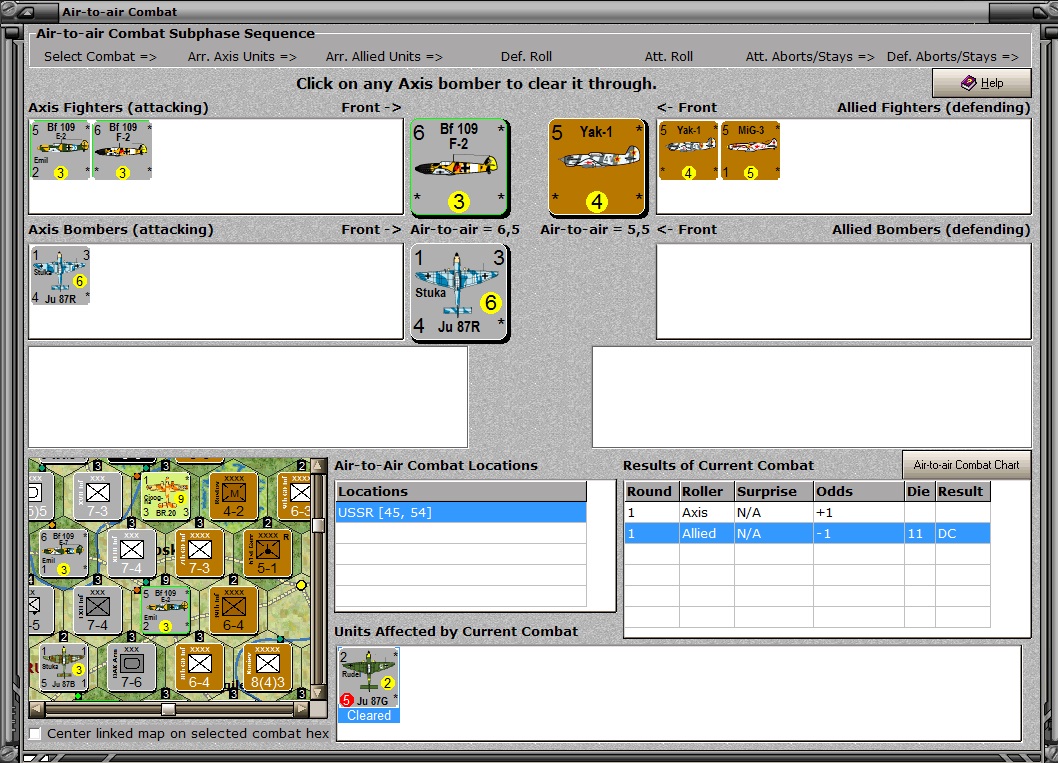The image size is (1058, 763).
Task: Click the DC result cell
Action: coord(962,534)
